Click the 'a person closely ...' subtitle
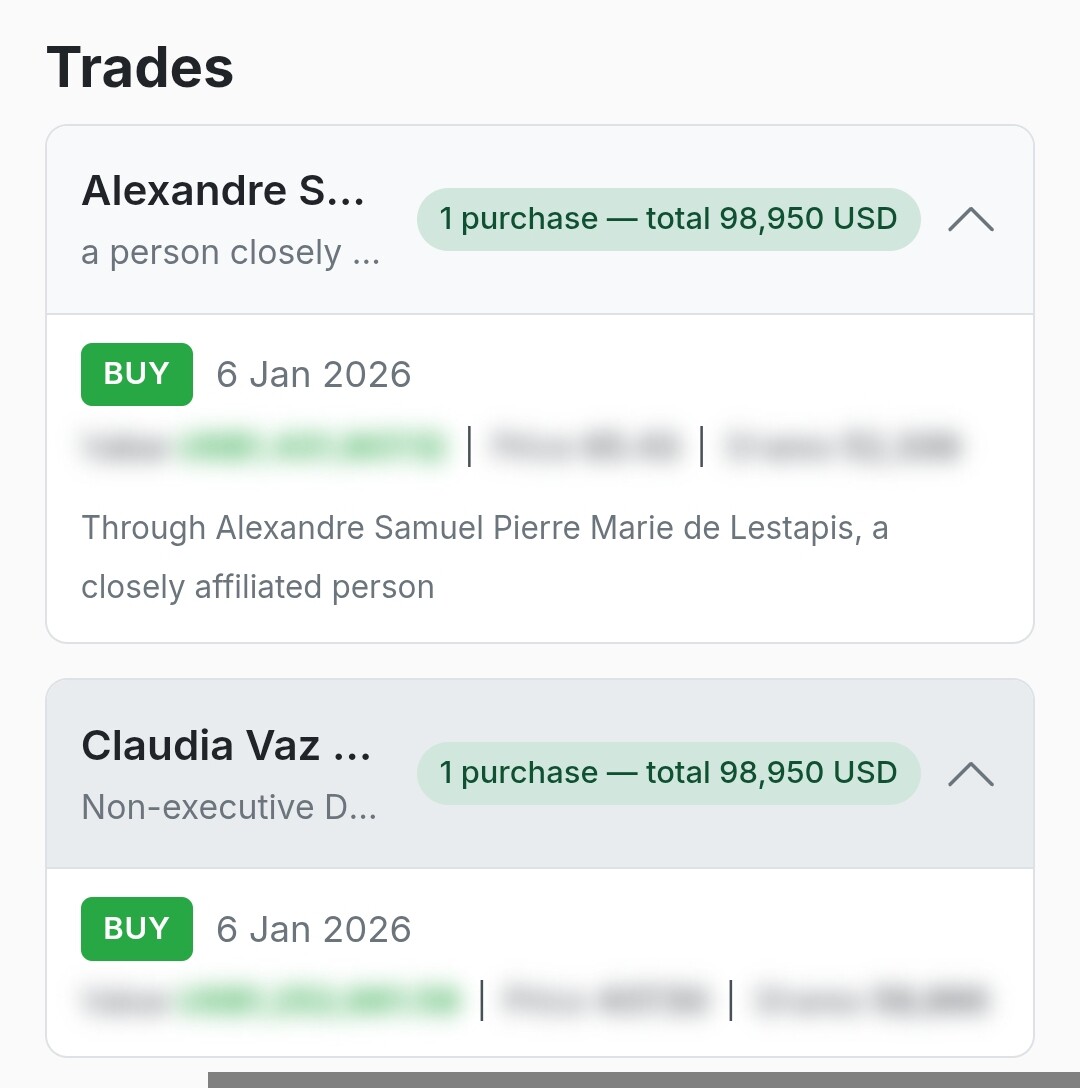The image size is (1080, 1088). (x=230, y=253)
